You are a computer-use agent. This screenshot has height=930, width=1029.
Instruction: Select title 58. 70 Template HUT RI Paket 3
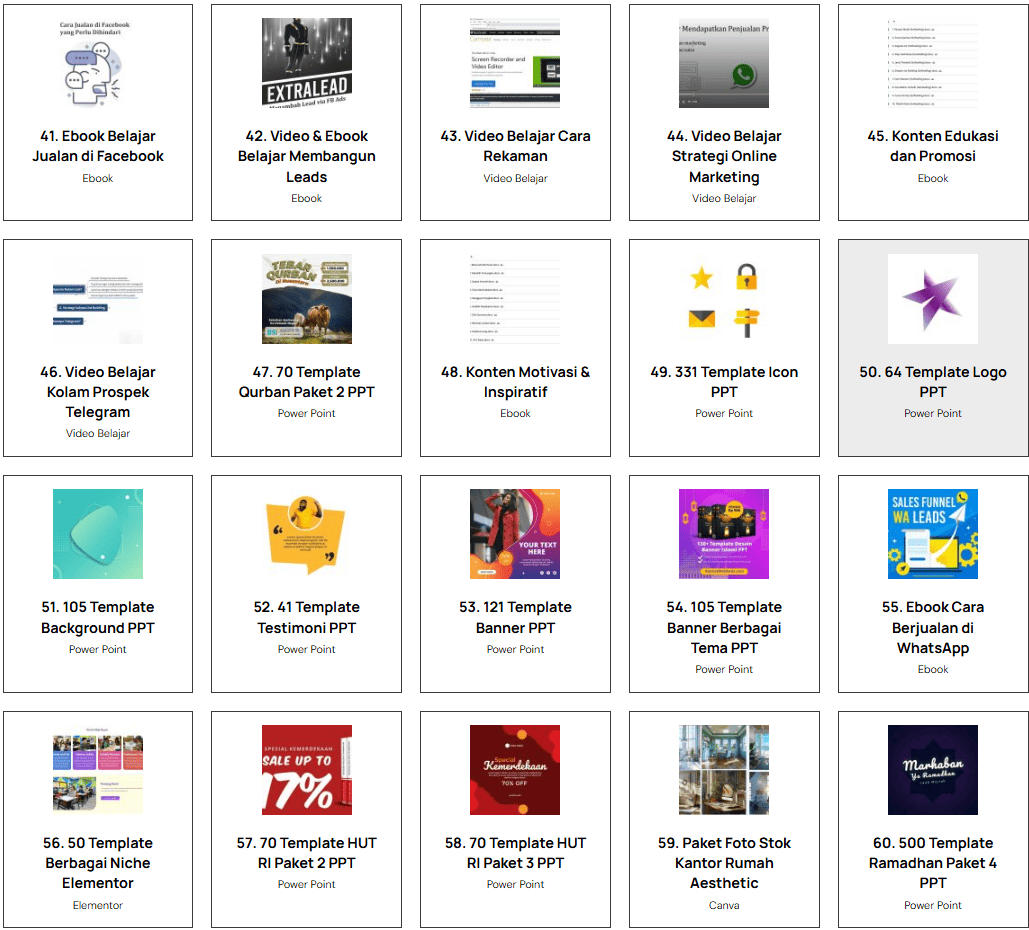click(x=515, y=853)
